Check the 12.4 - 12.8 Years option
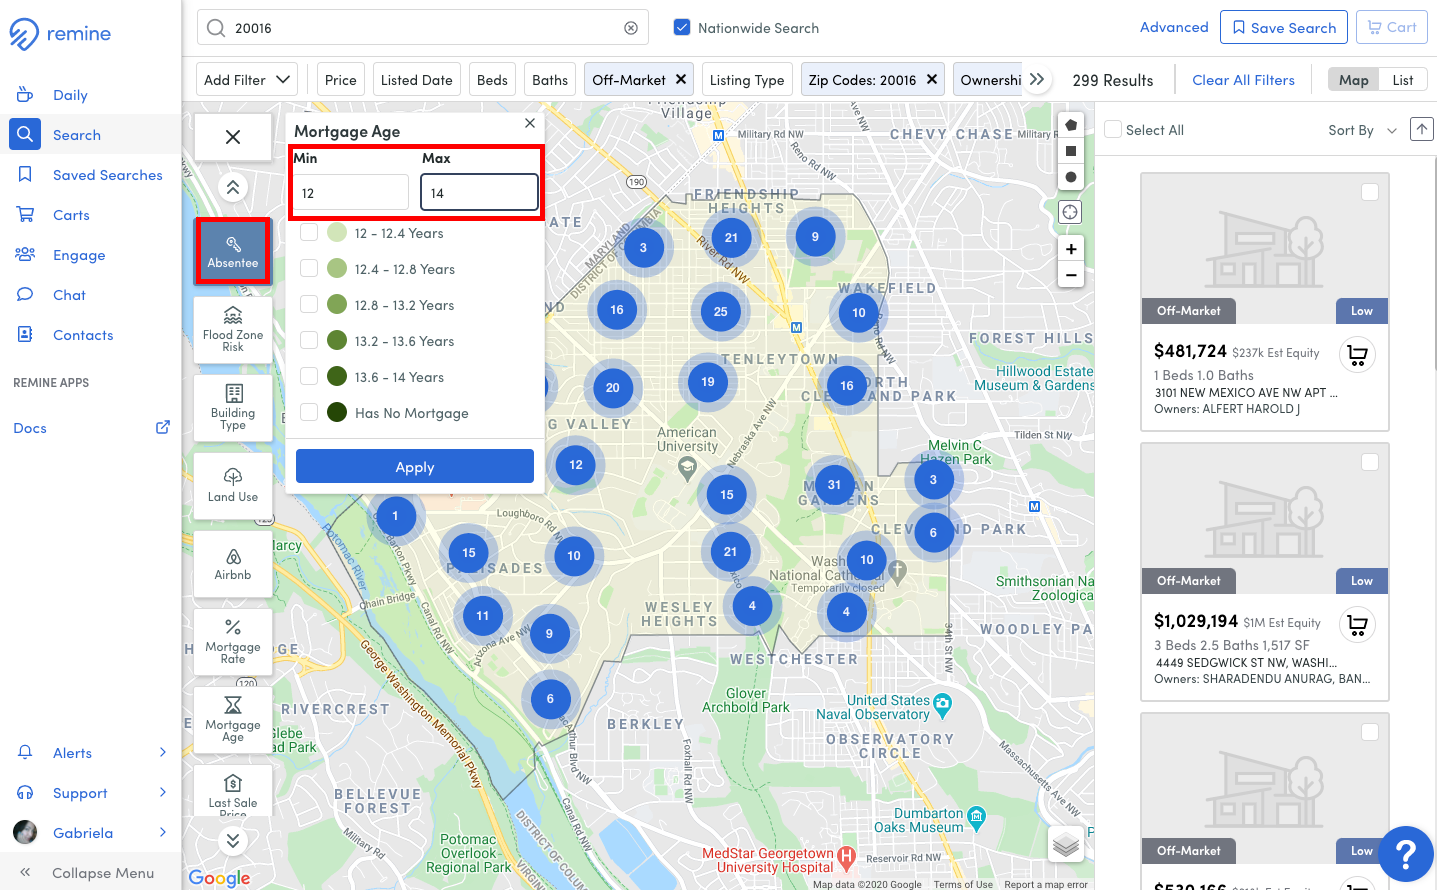This screenshot has height=890, width=1437. (x=310, y=268)
